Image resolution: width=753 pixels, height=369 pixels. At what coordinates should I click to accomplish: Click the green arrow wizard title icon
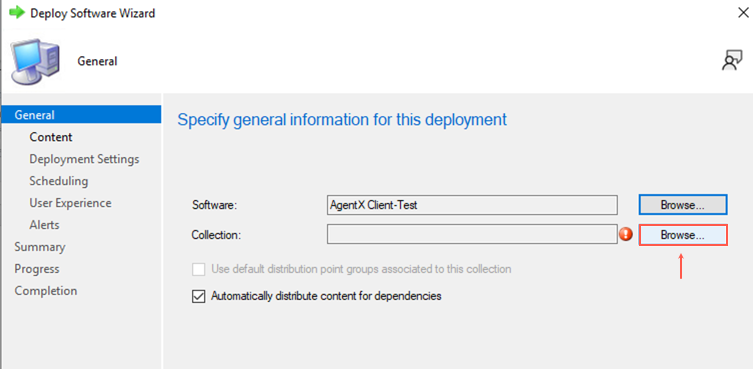pos(17,13)
